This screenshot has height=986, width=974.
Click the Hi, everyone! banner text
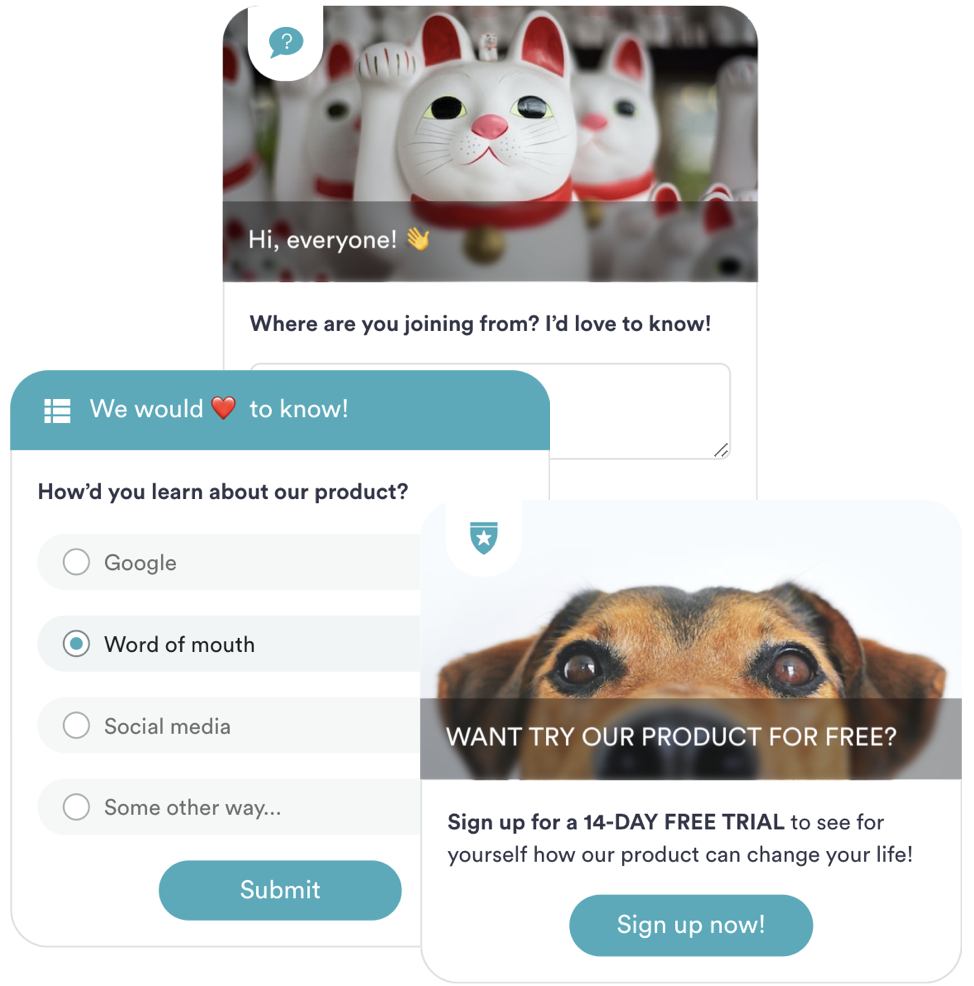tap(323, 240)
